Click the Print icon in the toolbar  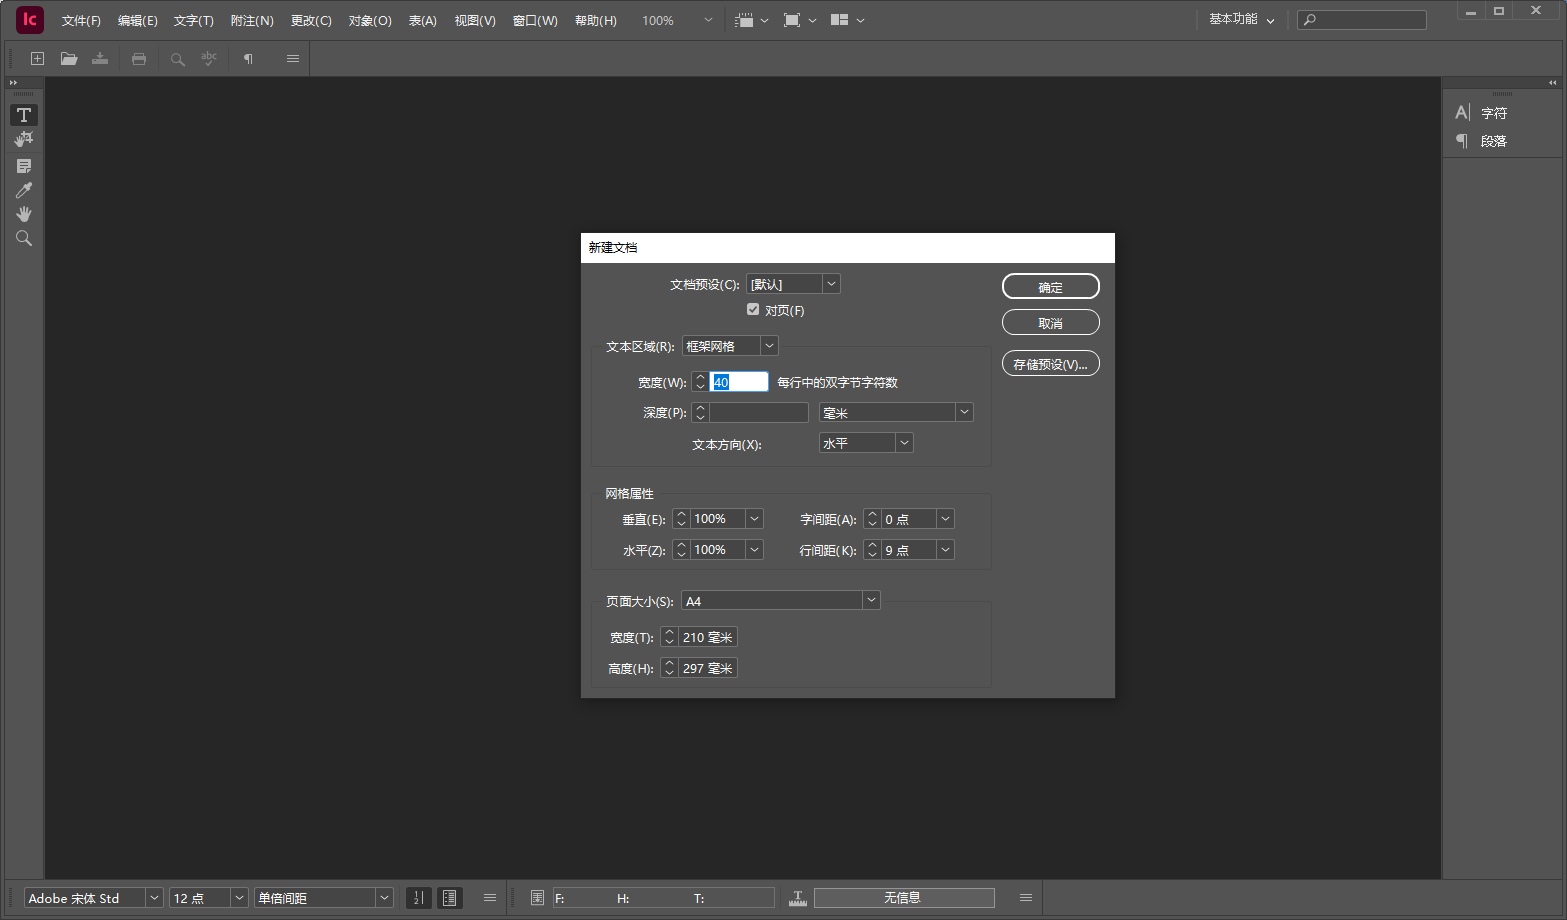click(x=139, y=59)
